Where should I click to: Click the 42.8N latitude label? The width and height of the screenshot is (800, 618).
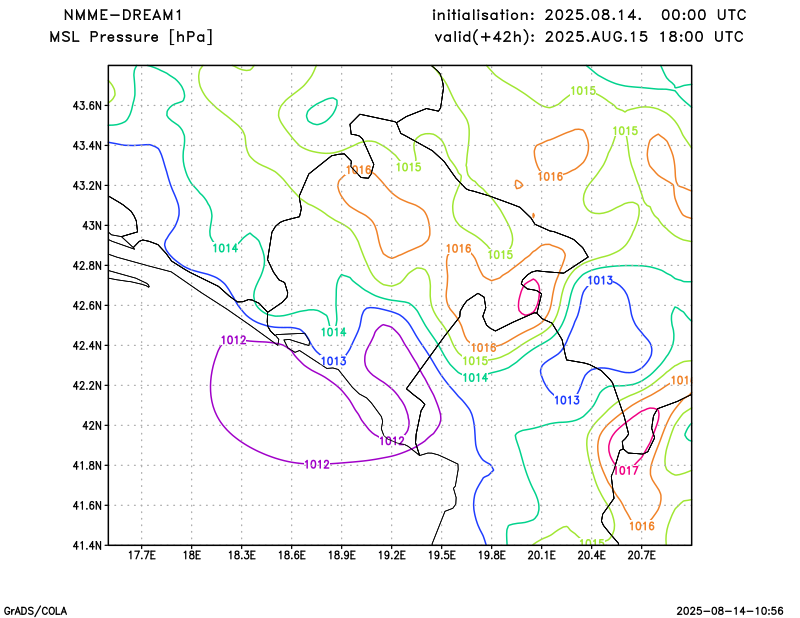pyautogui.click(x=87, y=265)
